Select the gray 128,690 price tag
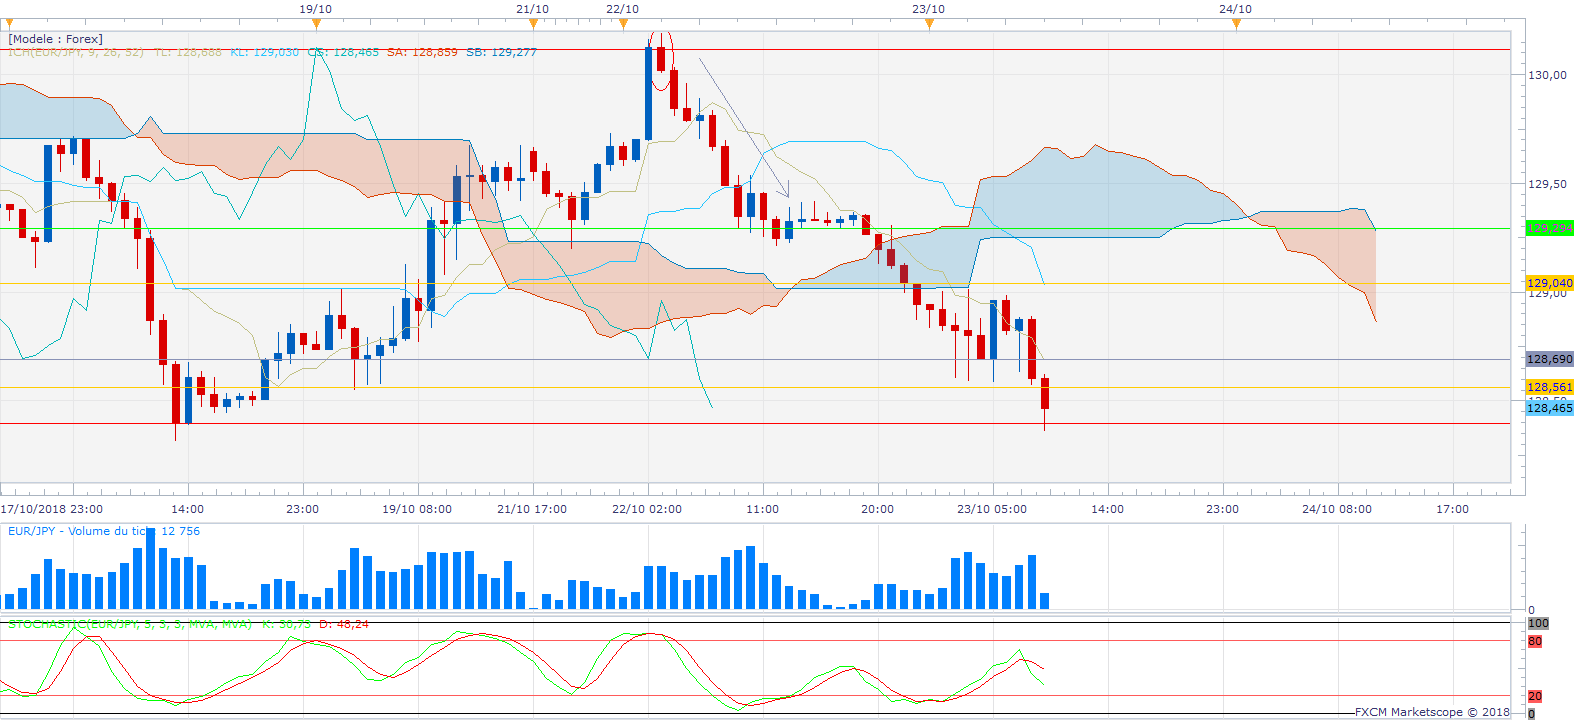 point(1549,359)
